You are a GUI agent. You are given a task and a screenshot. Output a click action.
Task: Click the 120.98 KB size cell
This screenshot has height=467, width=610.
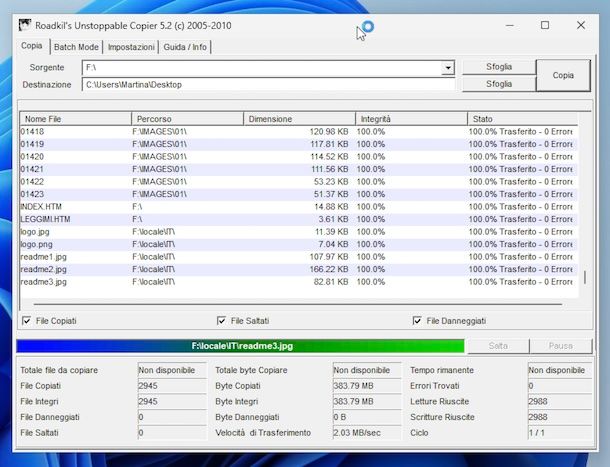(329, 132)
